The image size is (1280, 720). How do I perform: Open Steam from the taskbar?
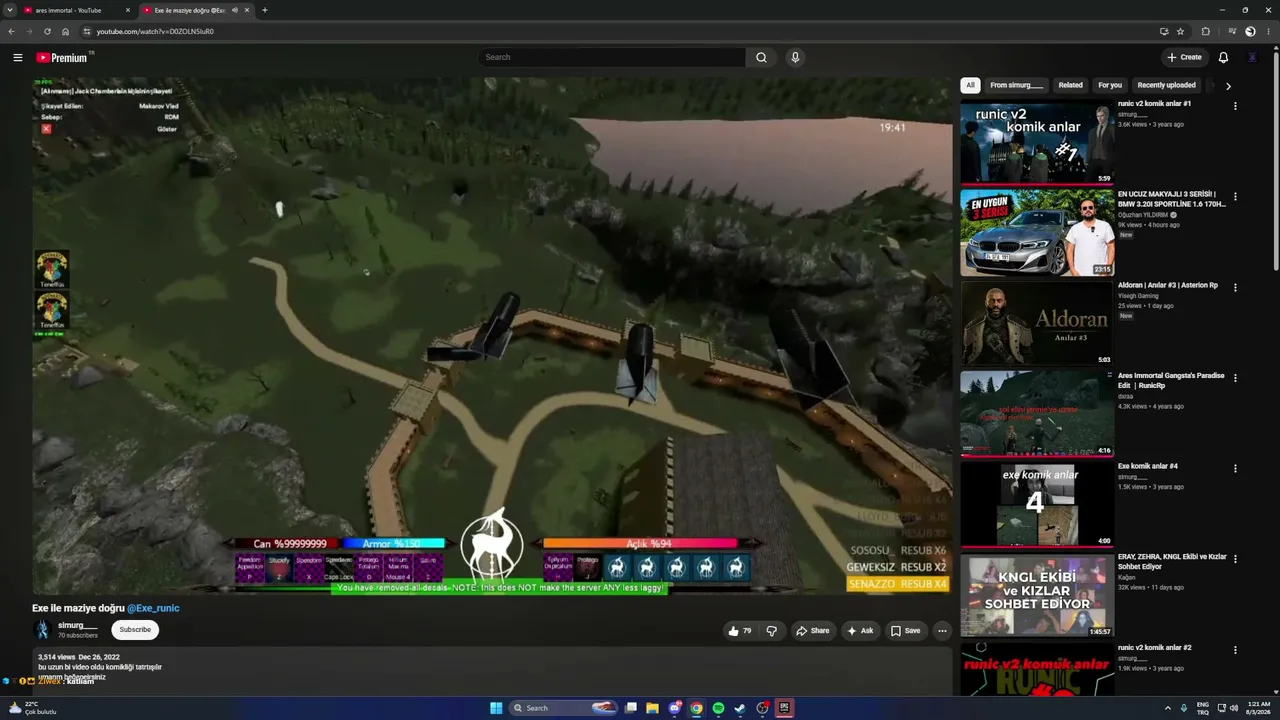tap(740, 708)
